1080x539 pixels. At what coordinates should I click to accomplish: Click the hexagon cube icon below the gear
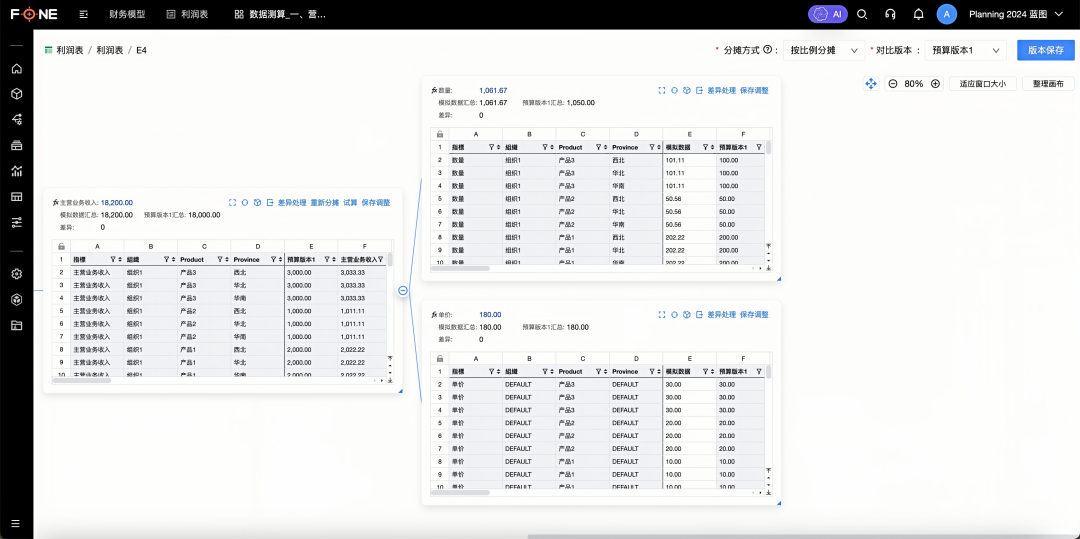[17, 299]
